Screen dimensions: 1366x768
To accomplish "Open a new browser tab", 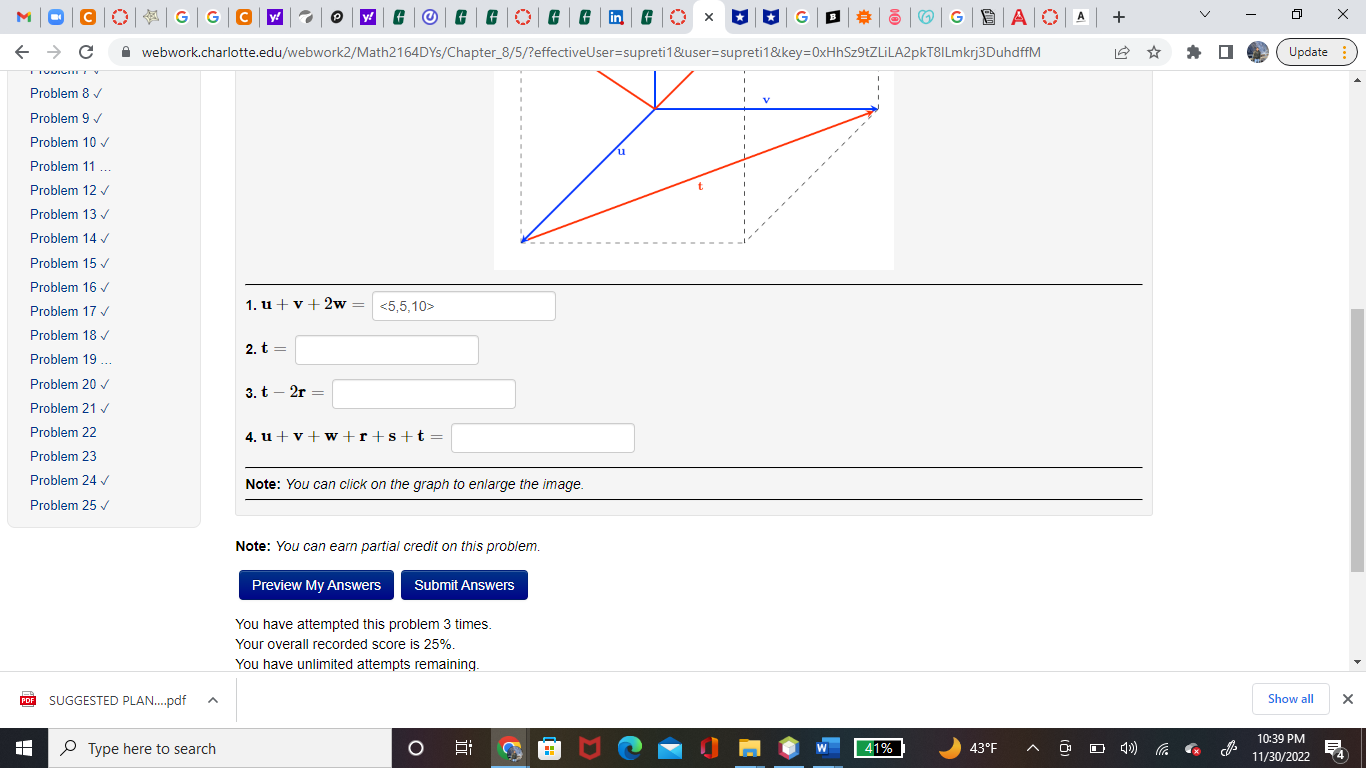I will 1119,17.
